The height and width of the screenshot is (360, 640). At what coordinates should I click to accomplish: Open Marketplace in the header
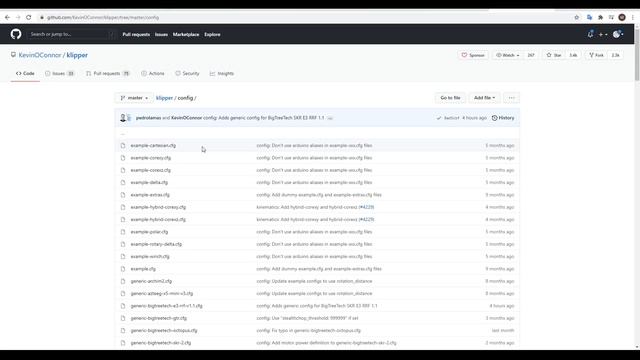point(186,35)
